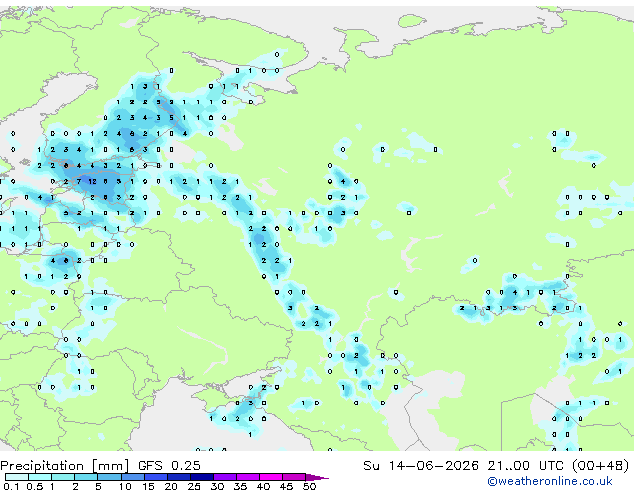Screen dimensions: 634x490
Task: Pick the 10–15 mm blue legend swatch
Action: pyautogui.click(x=133, y=477)
